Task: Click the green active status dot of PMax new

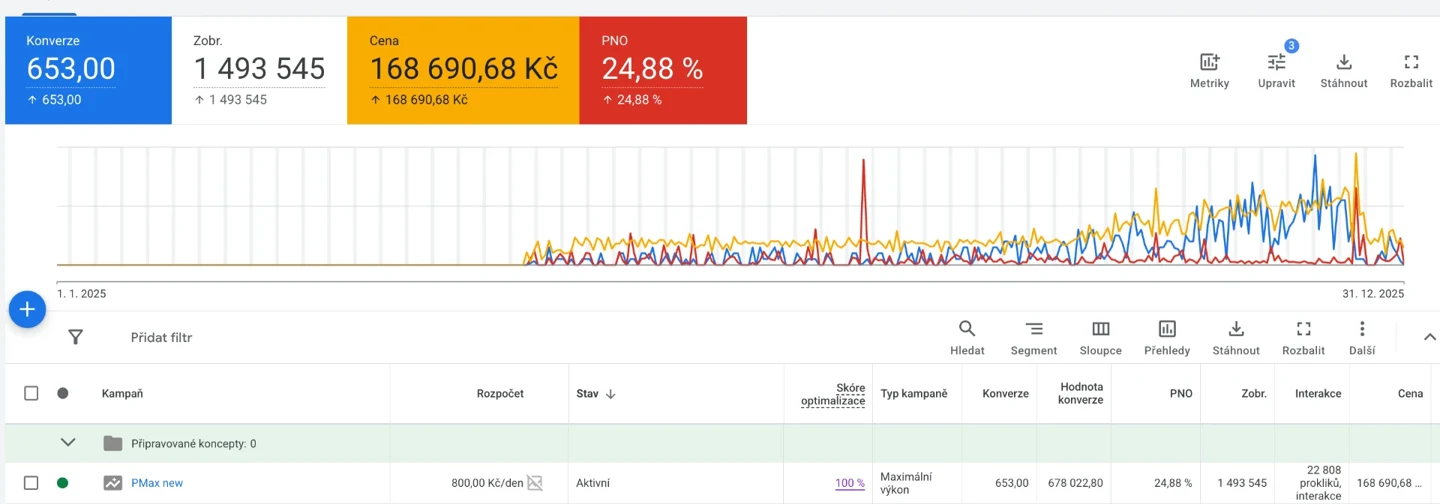Action: point(63,483)
